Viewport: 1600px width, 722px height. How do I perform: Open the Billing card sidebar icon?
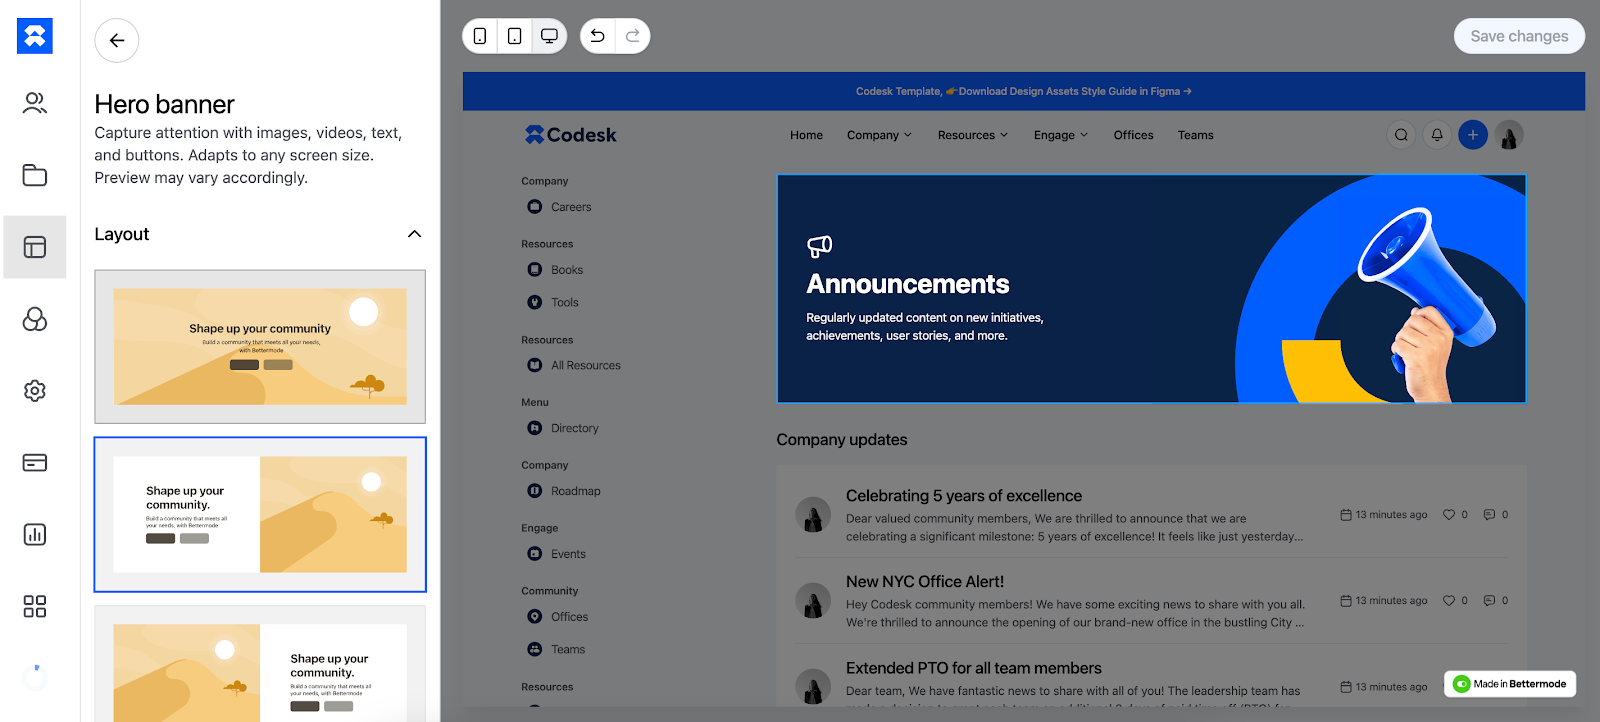[x=35, y=463]
